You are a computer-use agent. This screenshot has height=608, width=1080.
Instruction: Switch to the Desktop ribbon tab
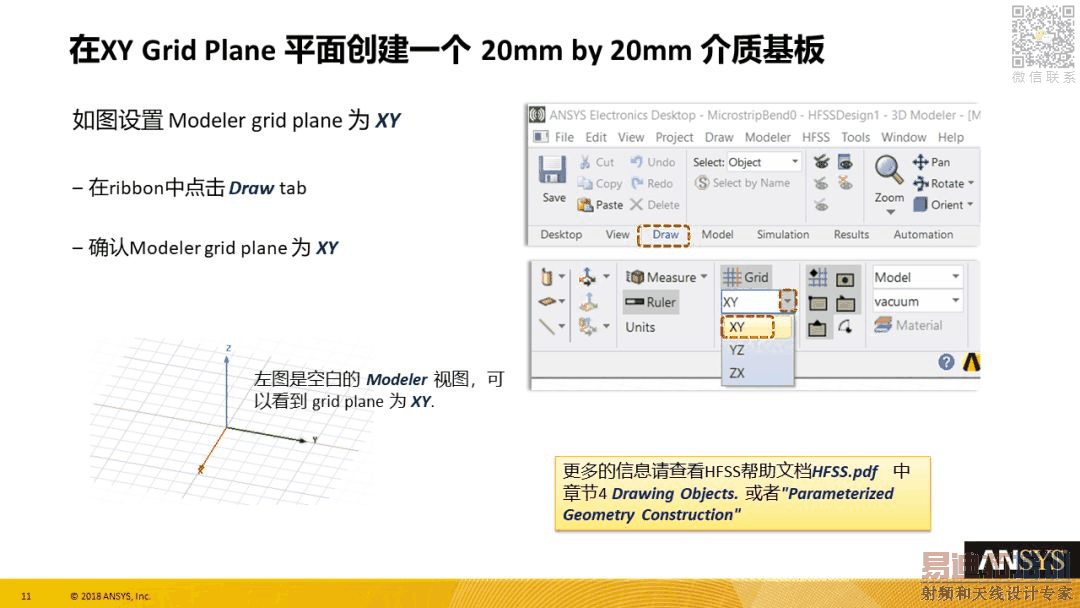(x=561, y=234)
